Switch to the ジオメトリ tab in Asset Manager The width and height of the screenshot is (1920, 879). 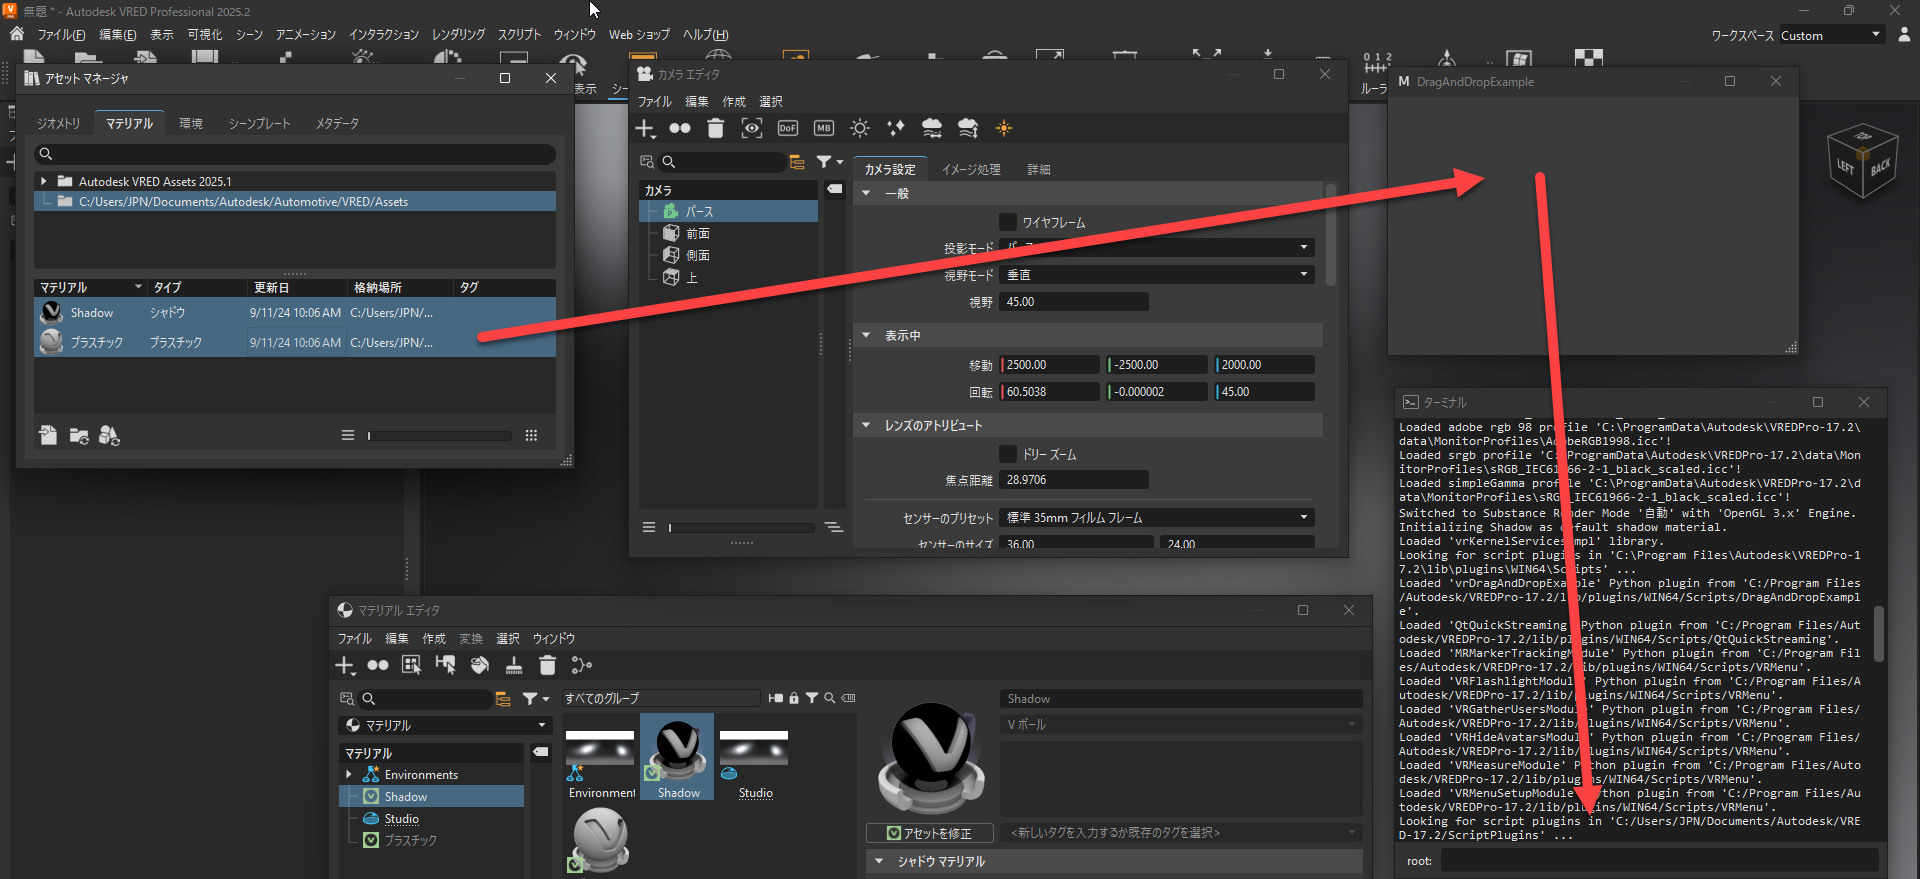(59, 123)
